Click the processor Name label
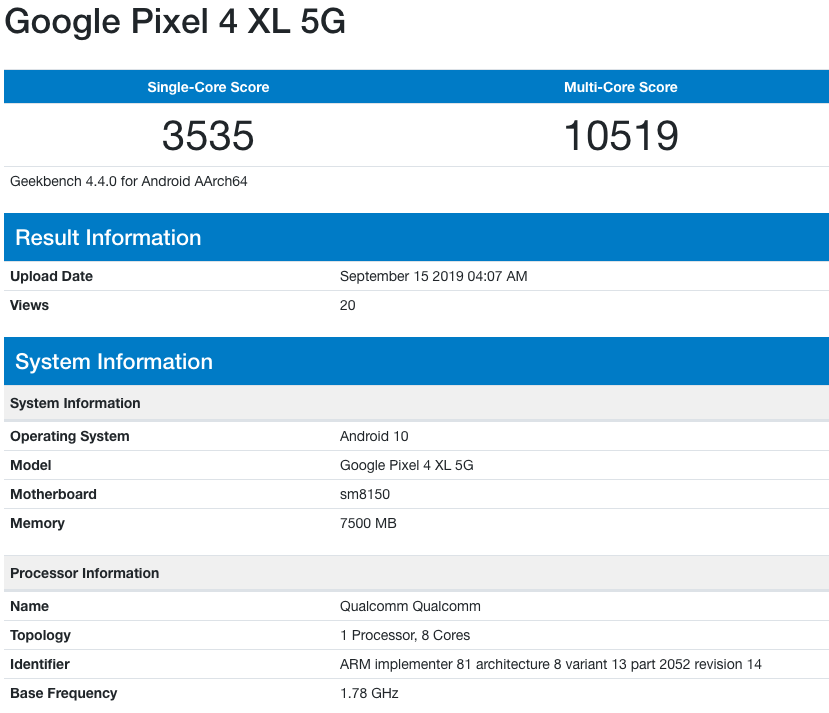The image size is (829, 713). point(29,607)
